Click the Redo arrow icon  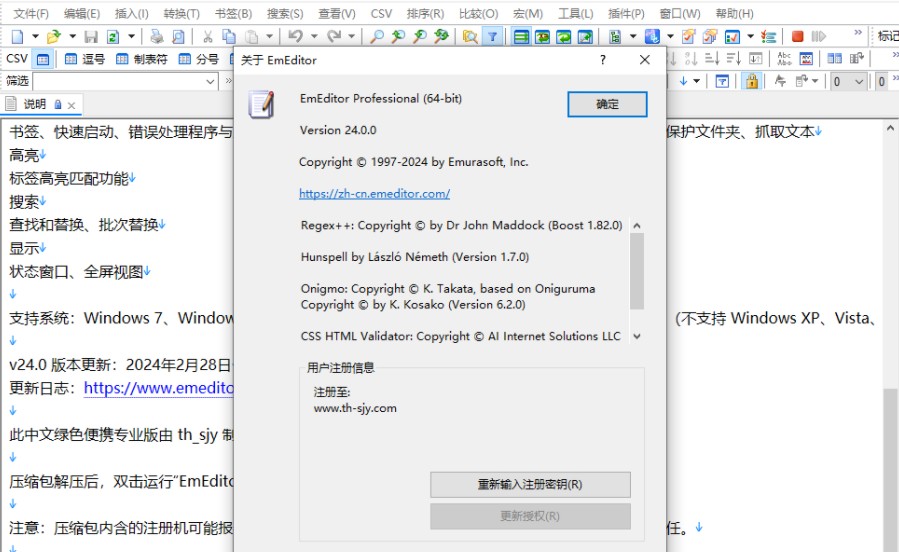334,37
